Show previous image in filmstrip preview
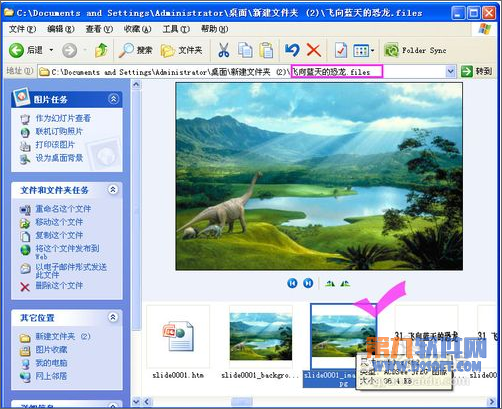 pyautogui.click(x=292, y=283)
